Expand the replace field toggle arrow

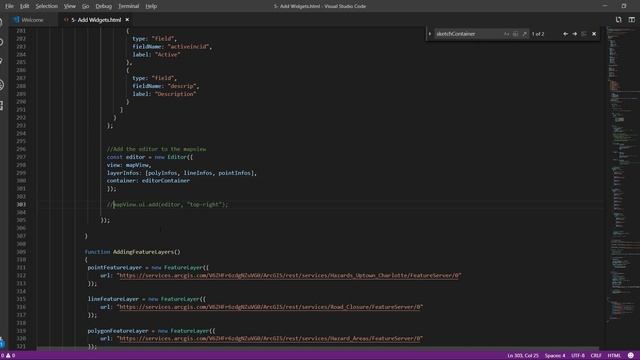click(x=430, y=34)
